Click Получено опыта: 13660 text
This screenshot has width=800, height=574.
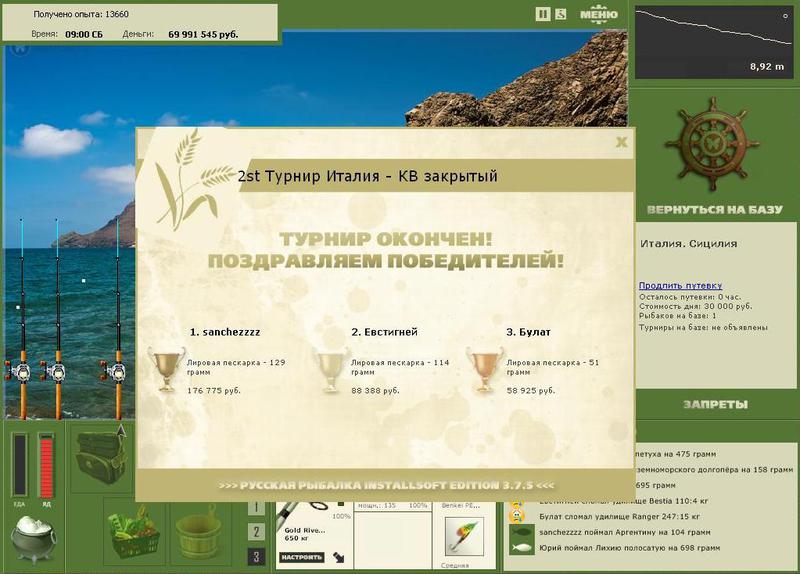[81, 14]
